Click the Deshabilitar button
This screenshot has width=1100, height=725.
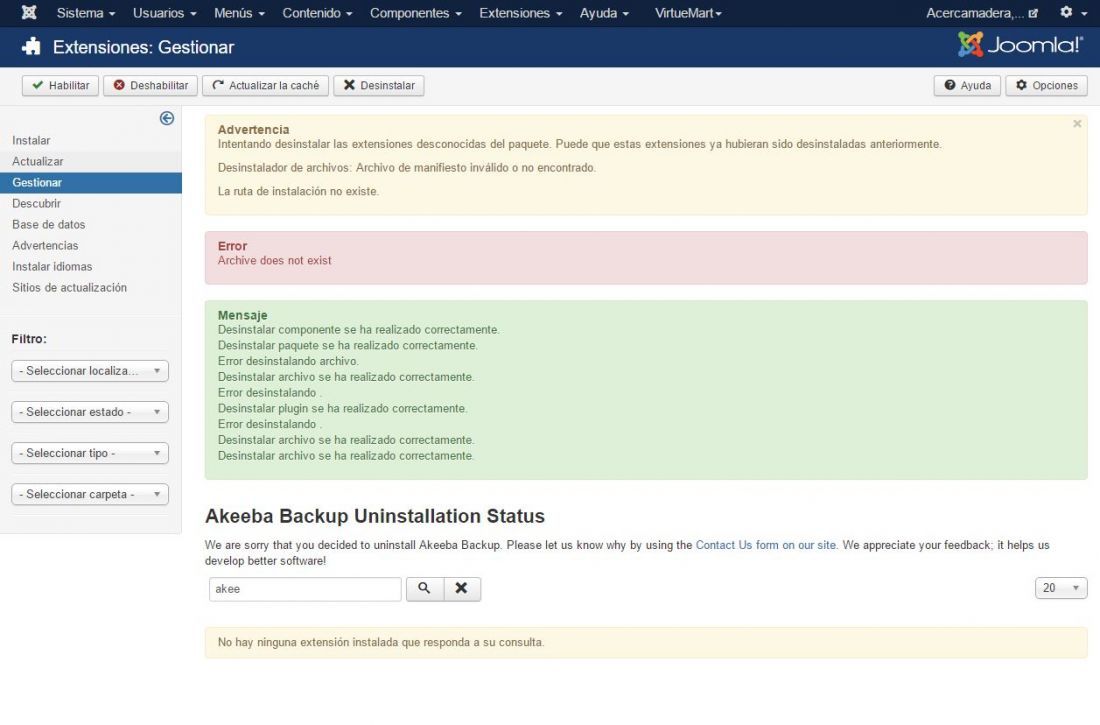pos(151,86)
